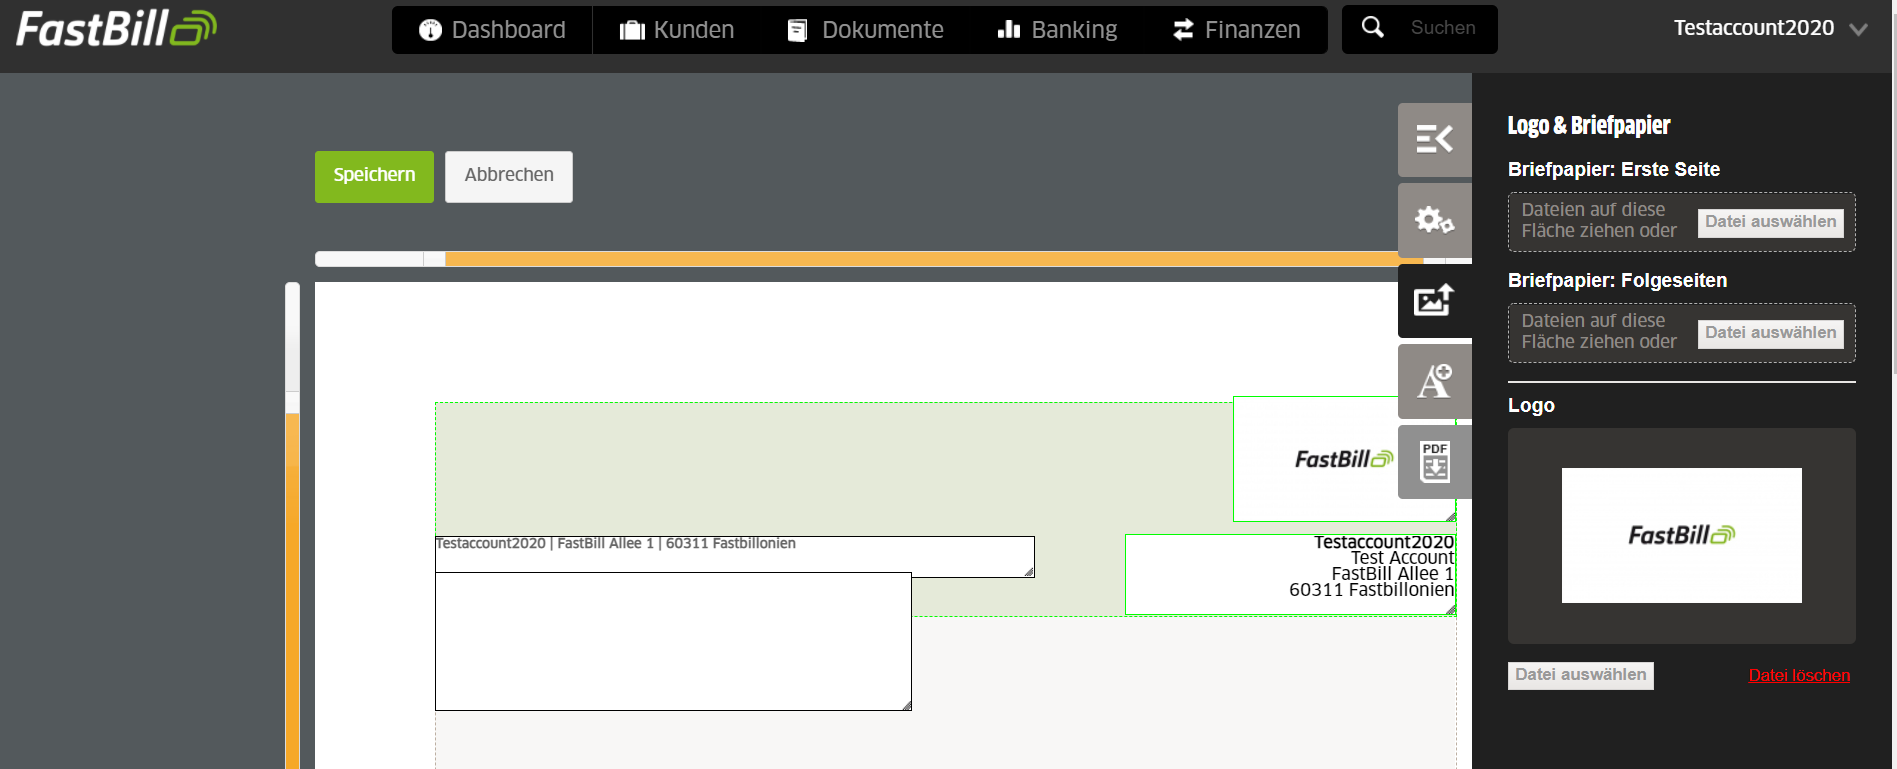Click the Finanzen arrows icon
Image resolution: width=1897 pixels, height=769 pixels.
1183,30
